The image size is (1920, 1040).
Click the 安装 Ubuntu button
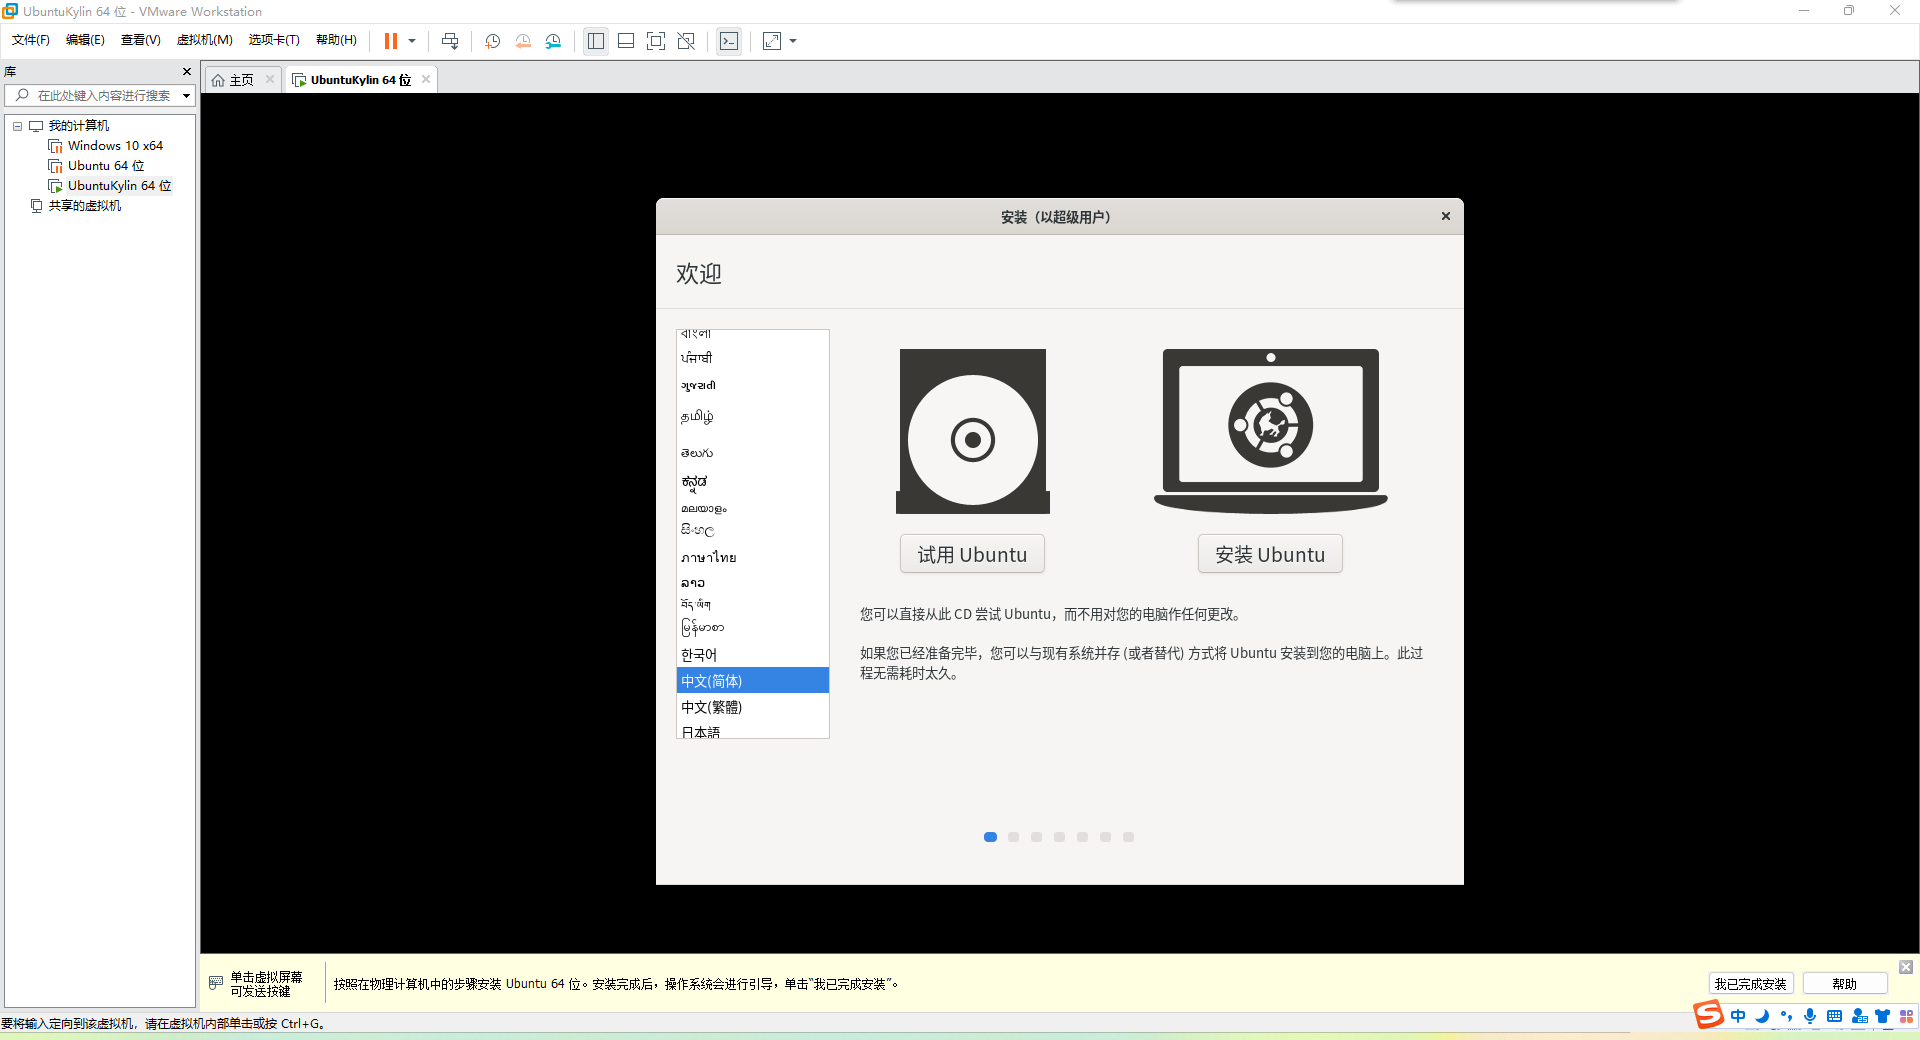(x=1270, y=554)
